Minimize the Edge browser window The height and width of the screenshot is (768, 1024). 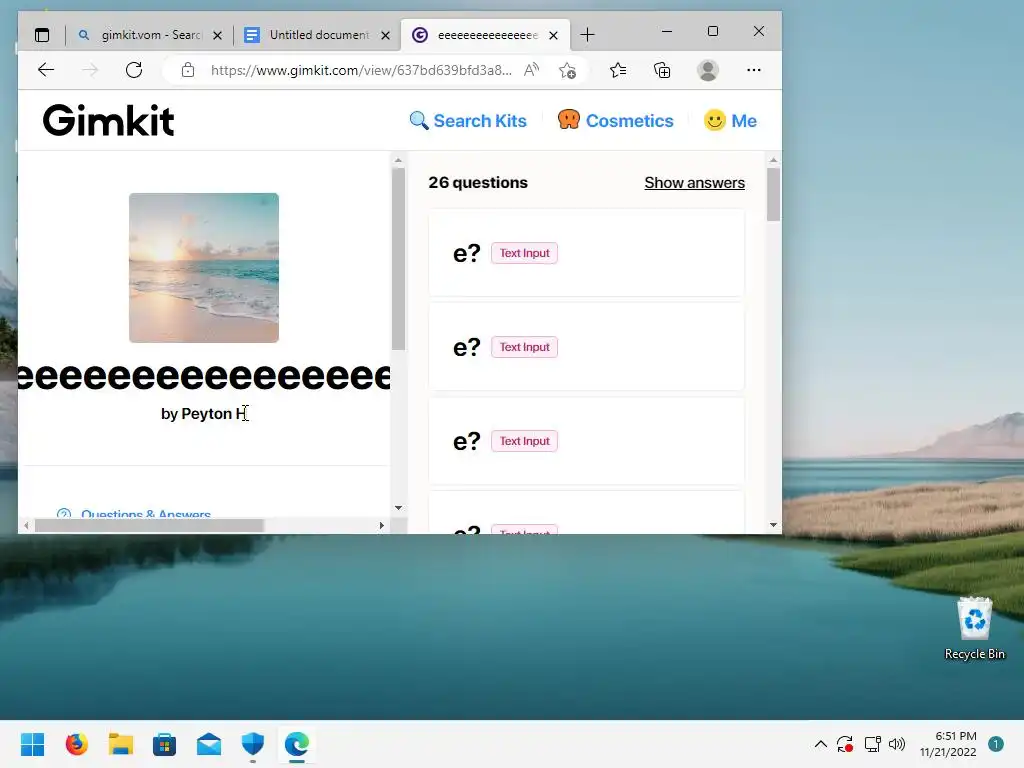667,31
